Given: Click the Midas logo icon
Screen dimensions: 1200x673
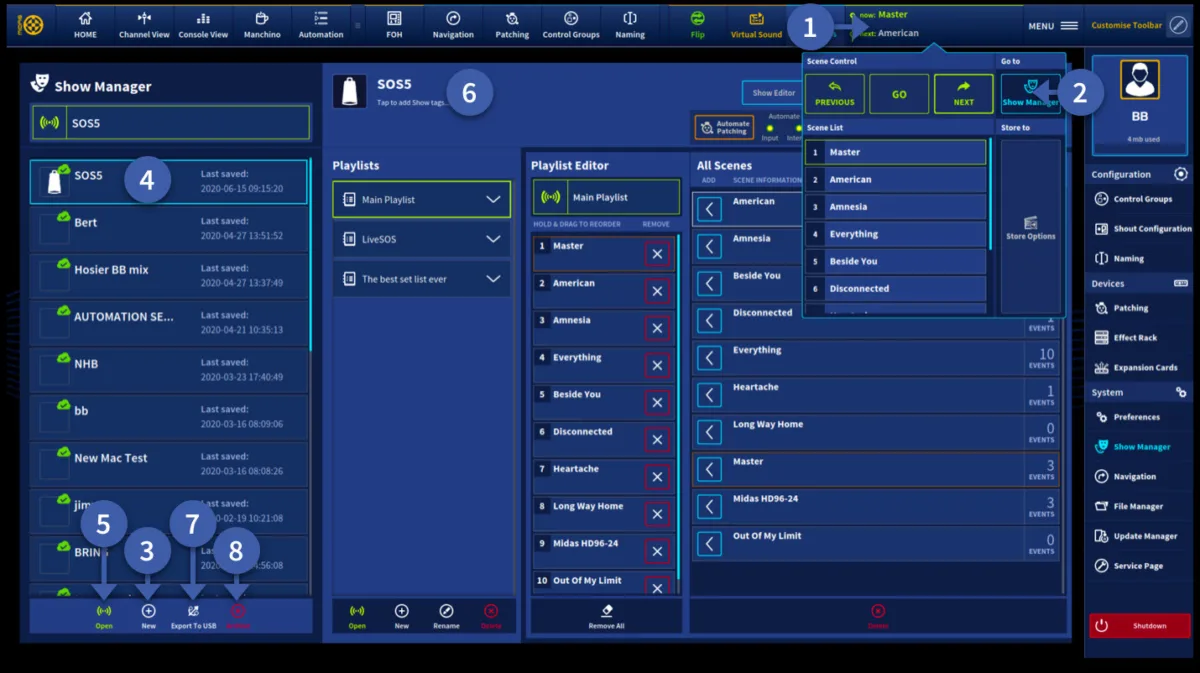Looking at the screenshot, I should click(32, 24).
